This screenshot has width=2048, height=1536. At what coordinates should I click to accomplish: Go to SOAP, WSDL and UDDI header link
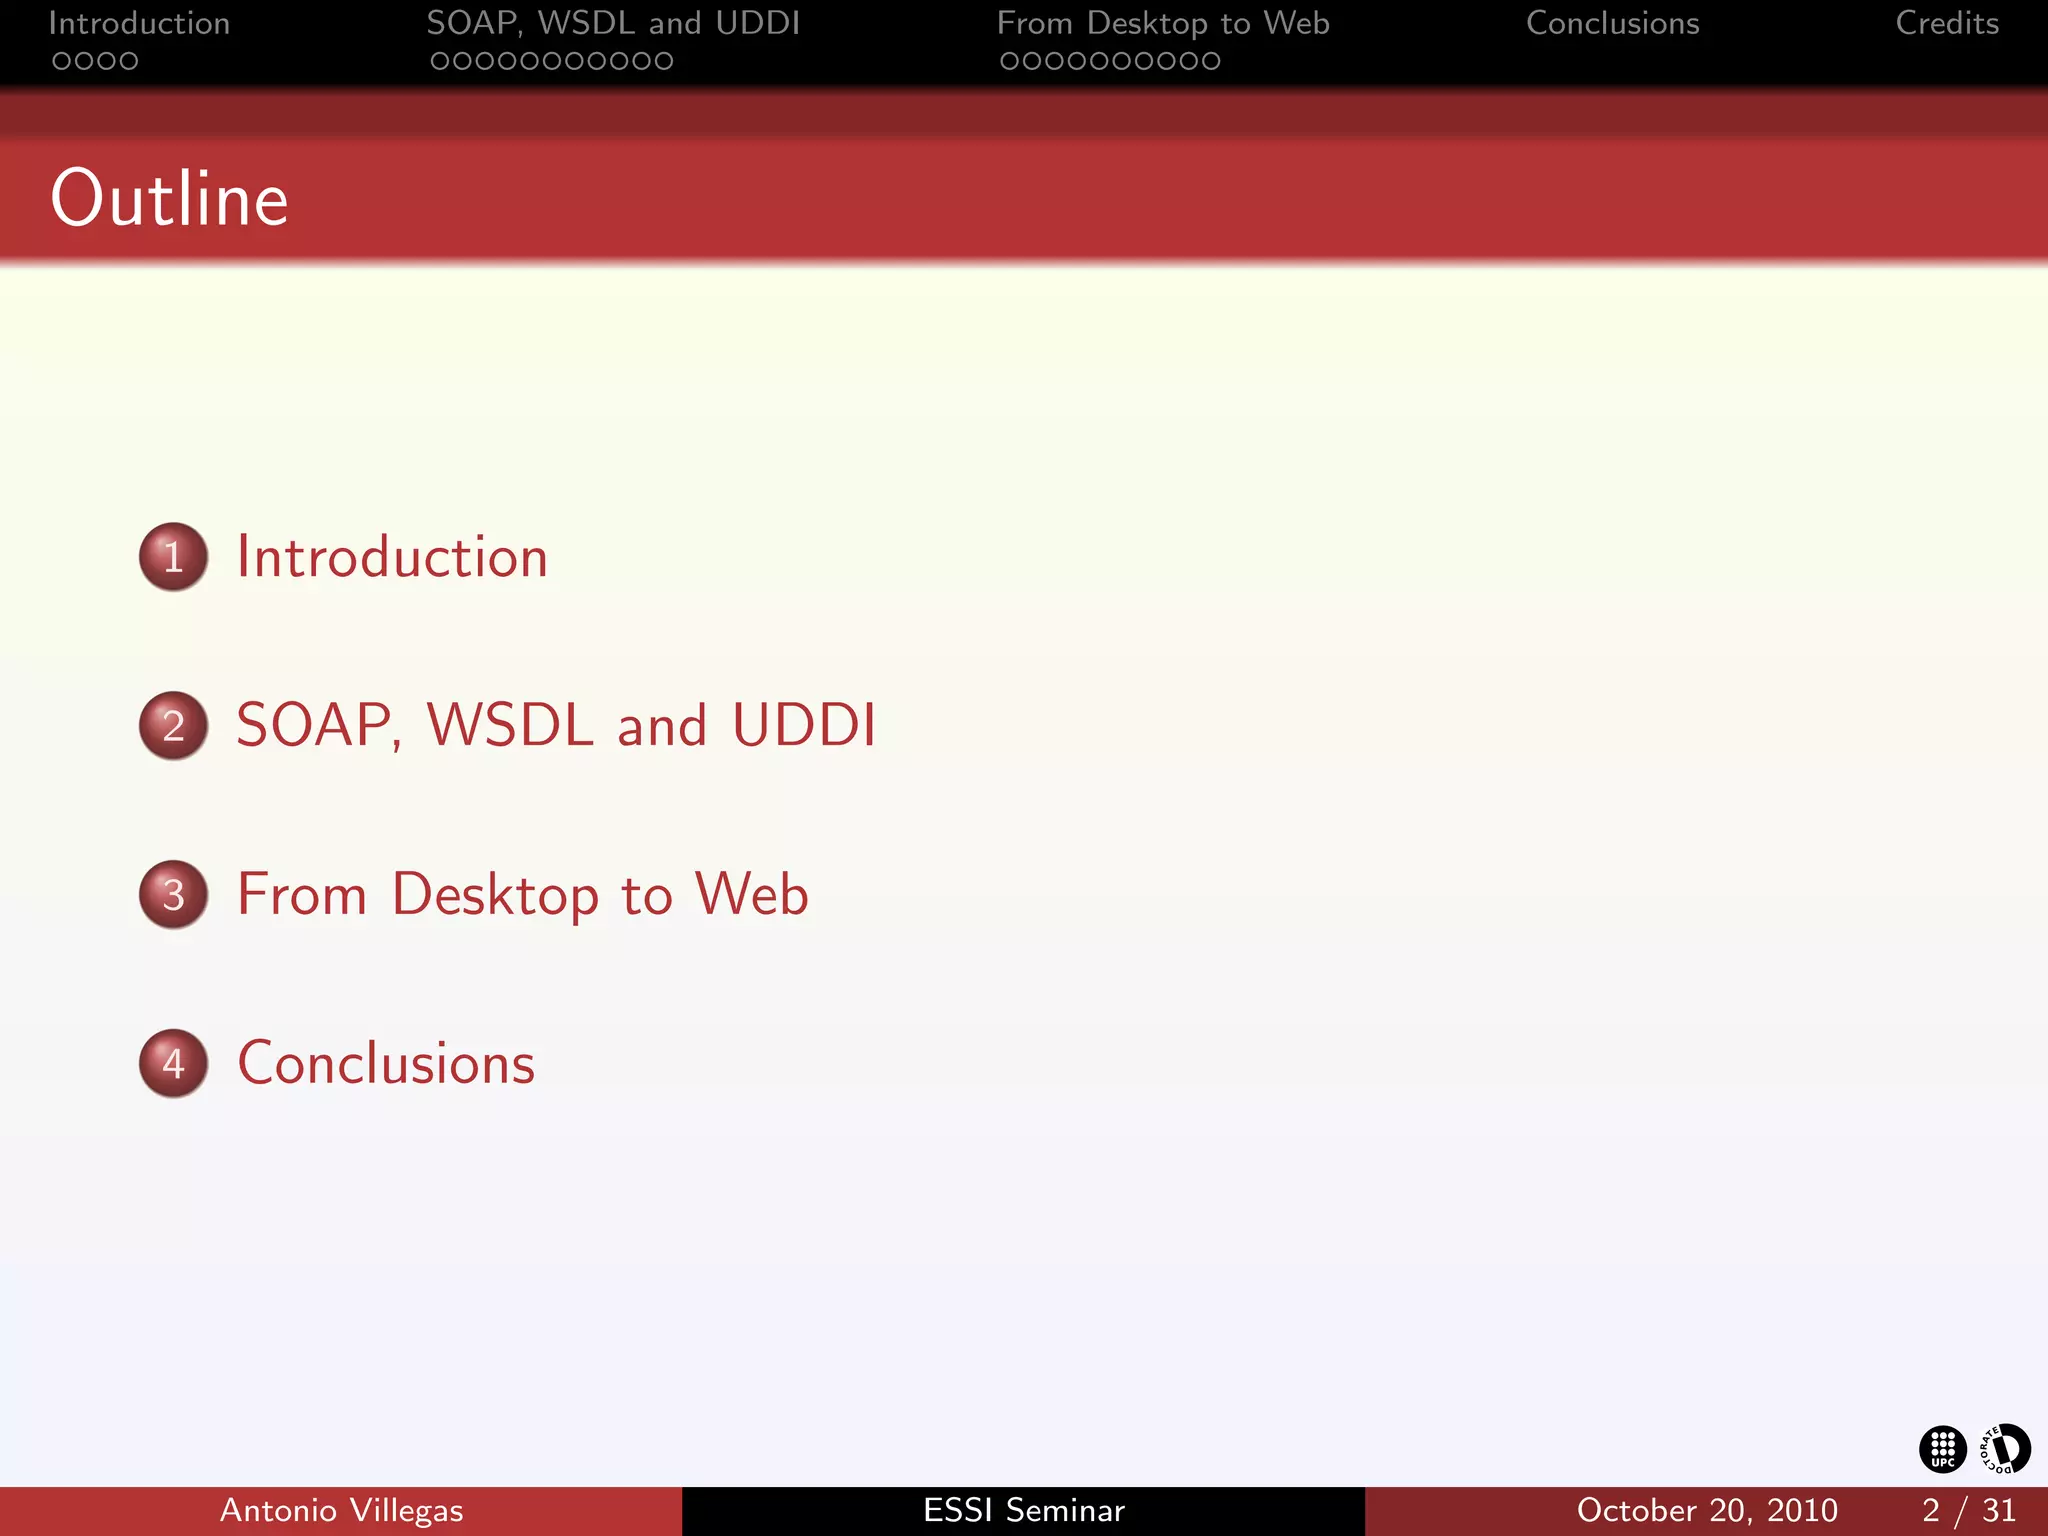(613, 23)
